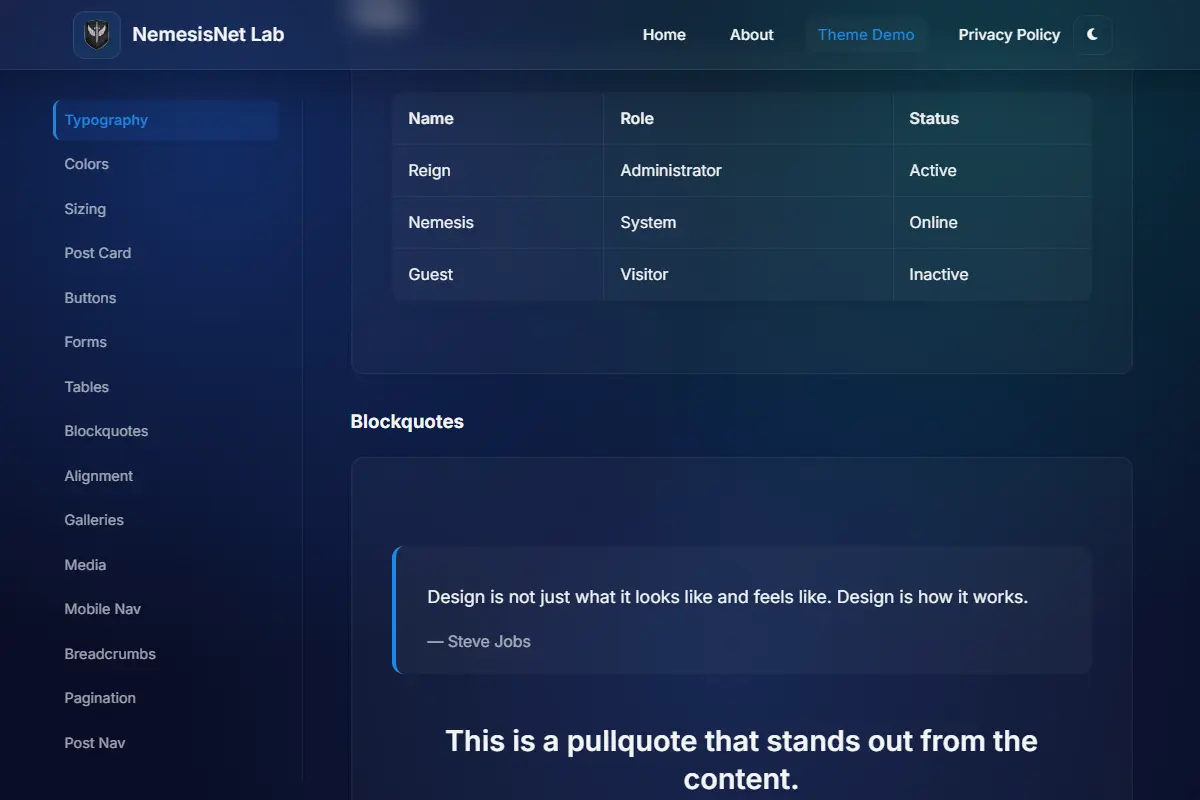Go to the Mobile Nav section
Image resolution: width=1200 pixels, height=800 pixels.
click(166, 609)
